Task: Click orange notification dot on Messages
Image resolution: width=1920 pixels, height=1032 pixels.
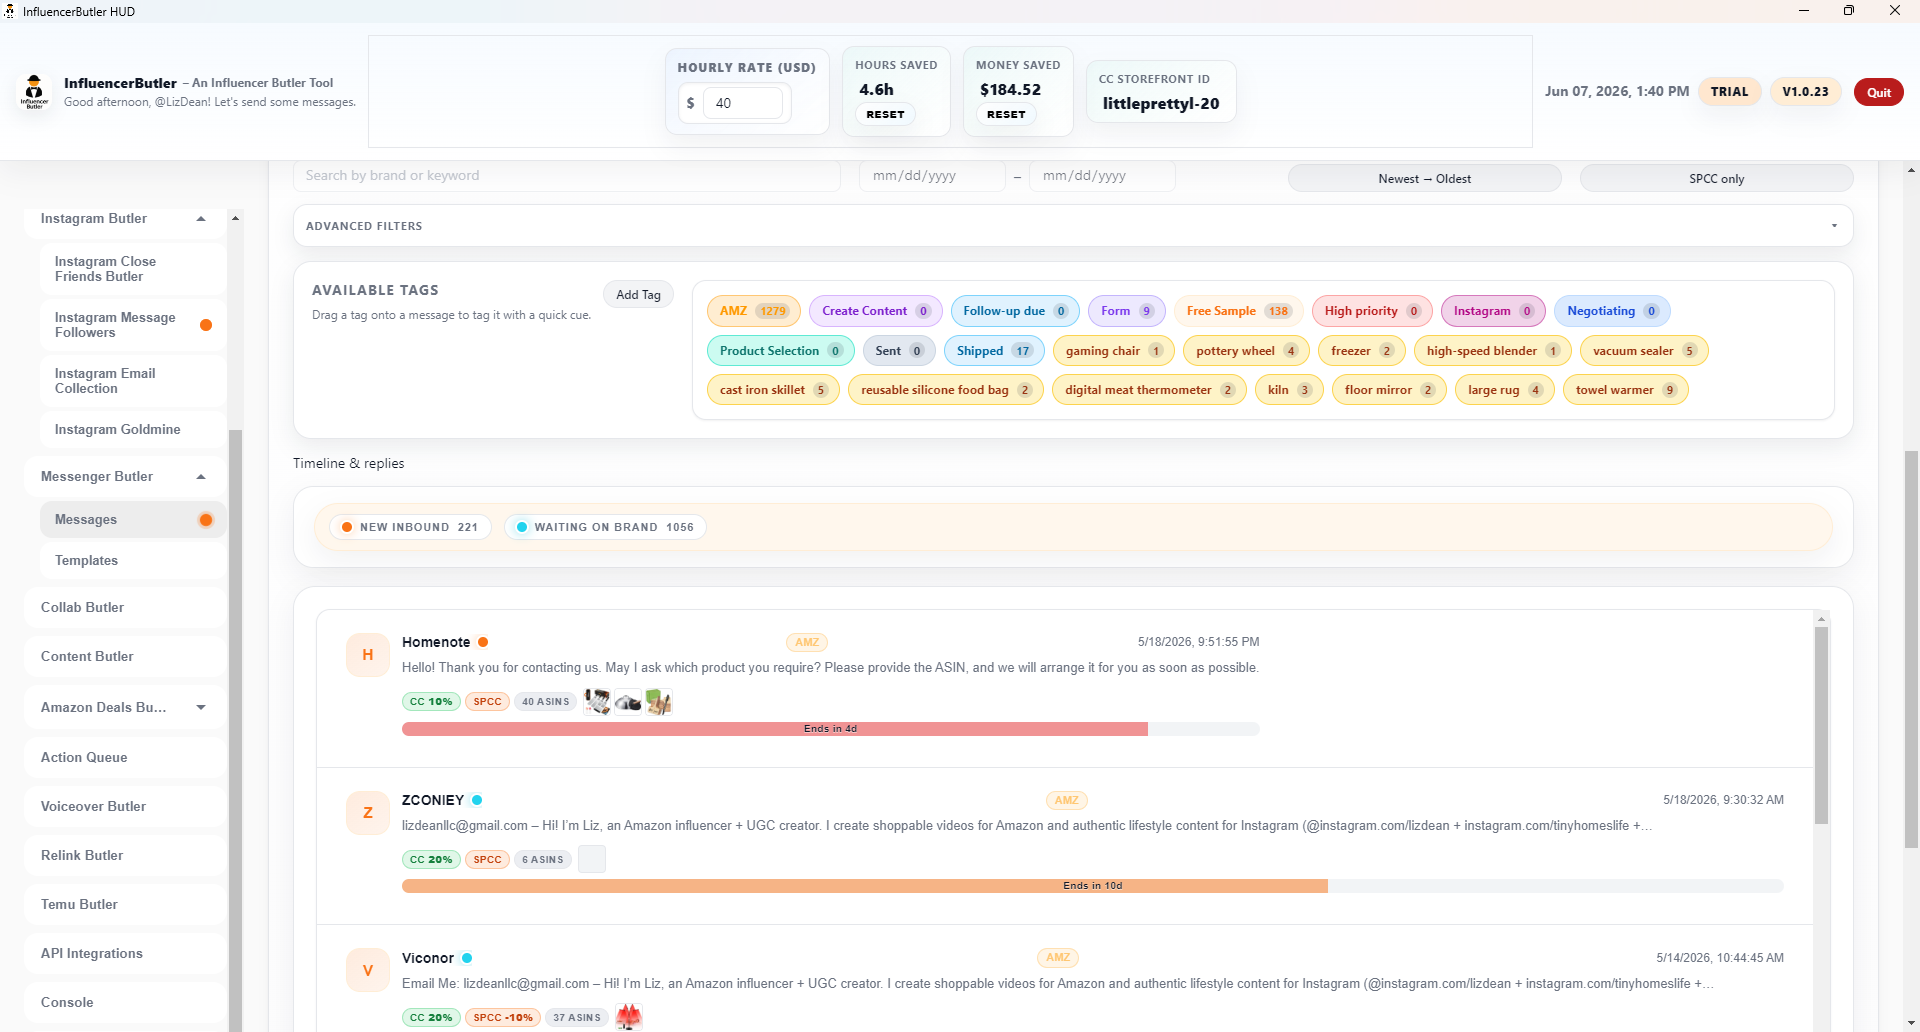Action: tap(206, 520)
